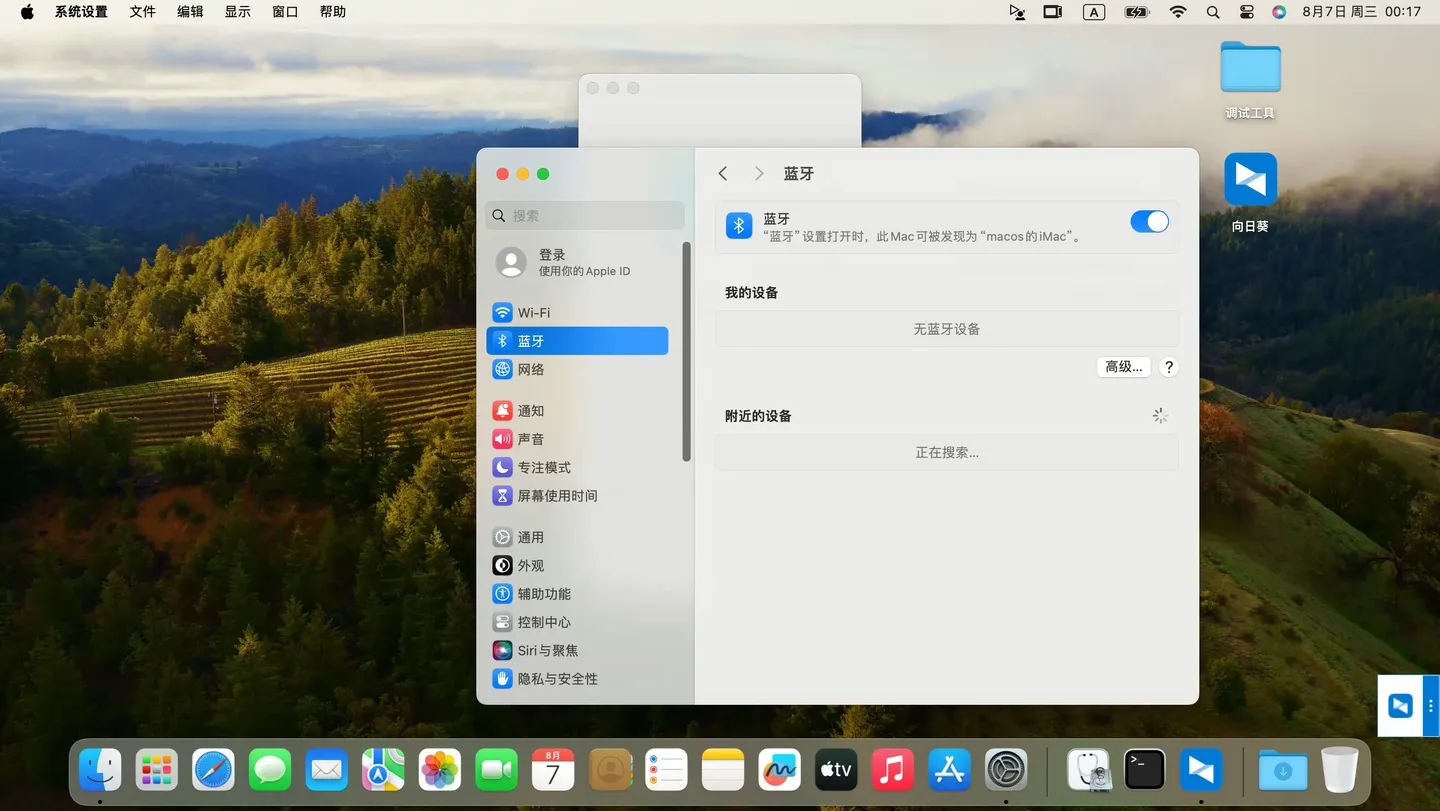Open Siri与聚焦 settings
Screen dimensions: 1440x811
pyautogui.click(x=547, y=651)
